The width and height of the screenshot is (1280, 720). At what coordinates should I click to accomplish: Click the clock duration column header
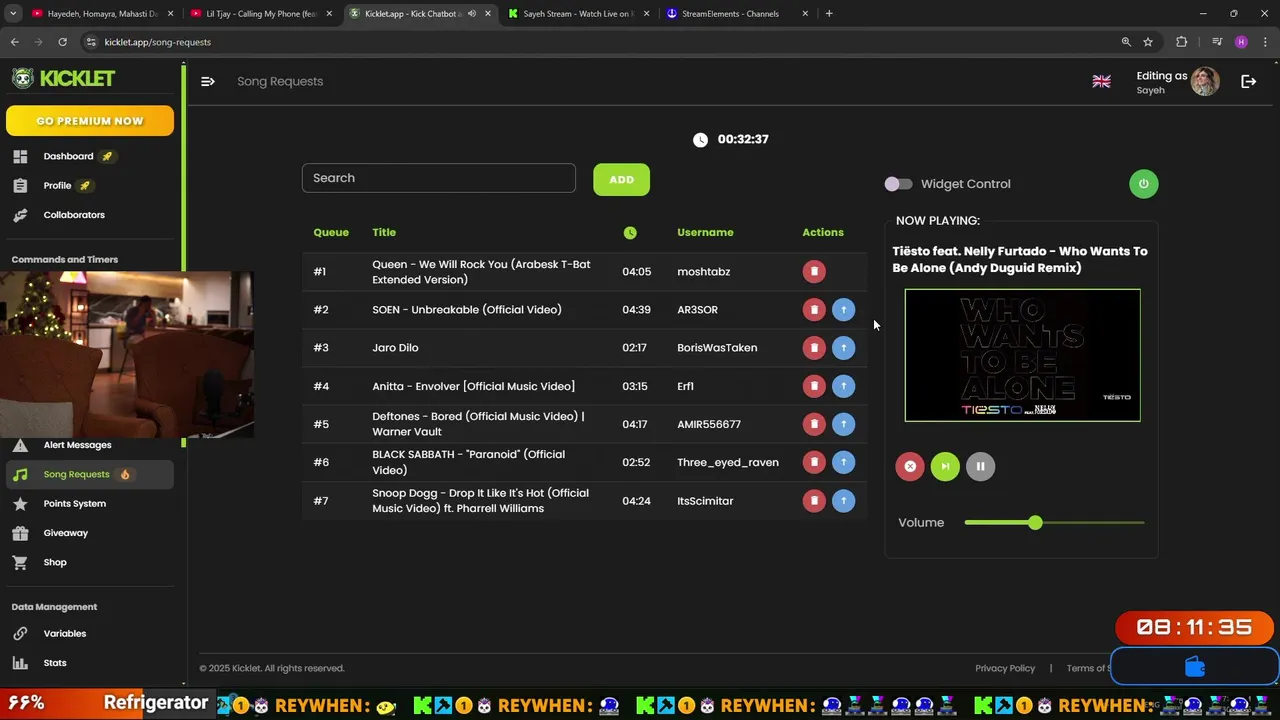point(630,232)
